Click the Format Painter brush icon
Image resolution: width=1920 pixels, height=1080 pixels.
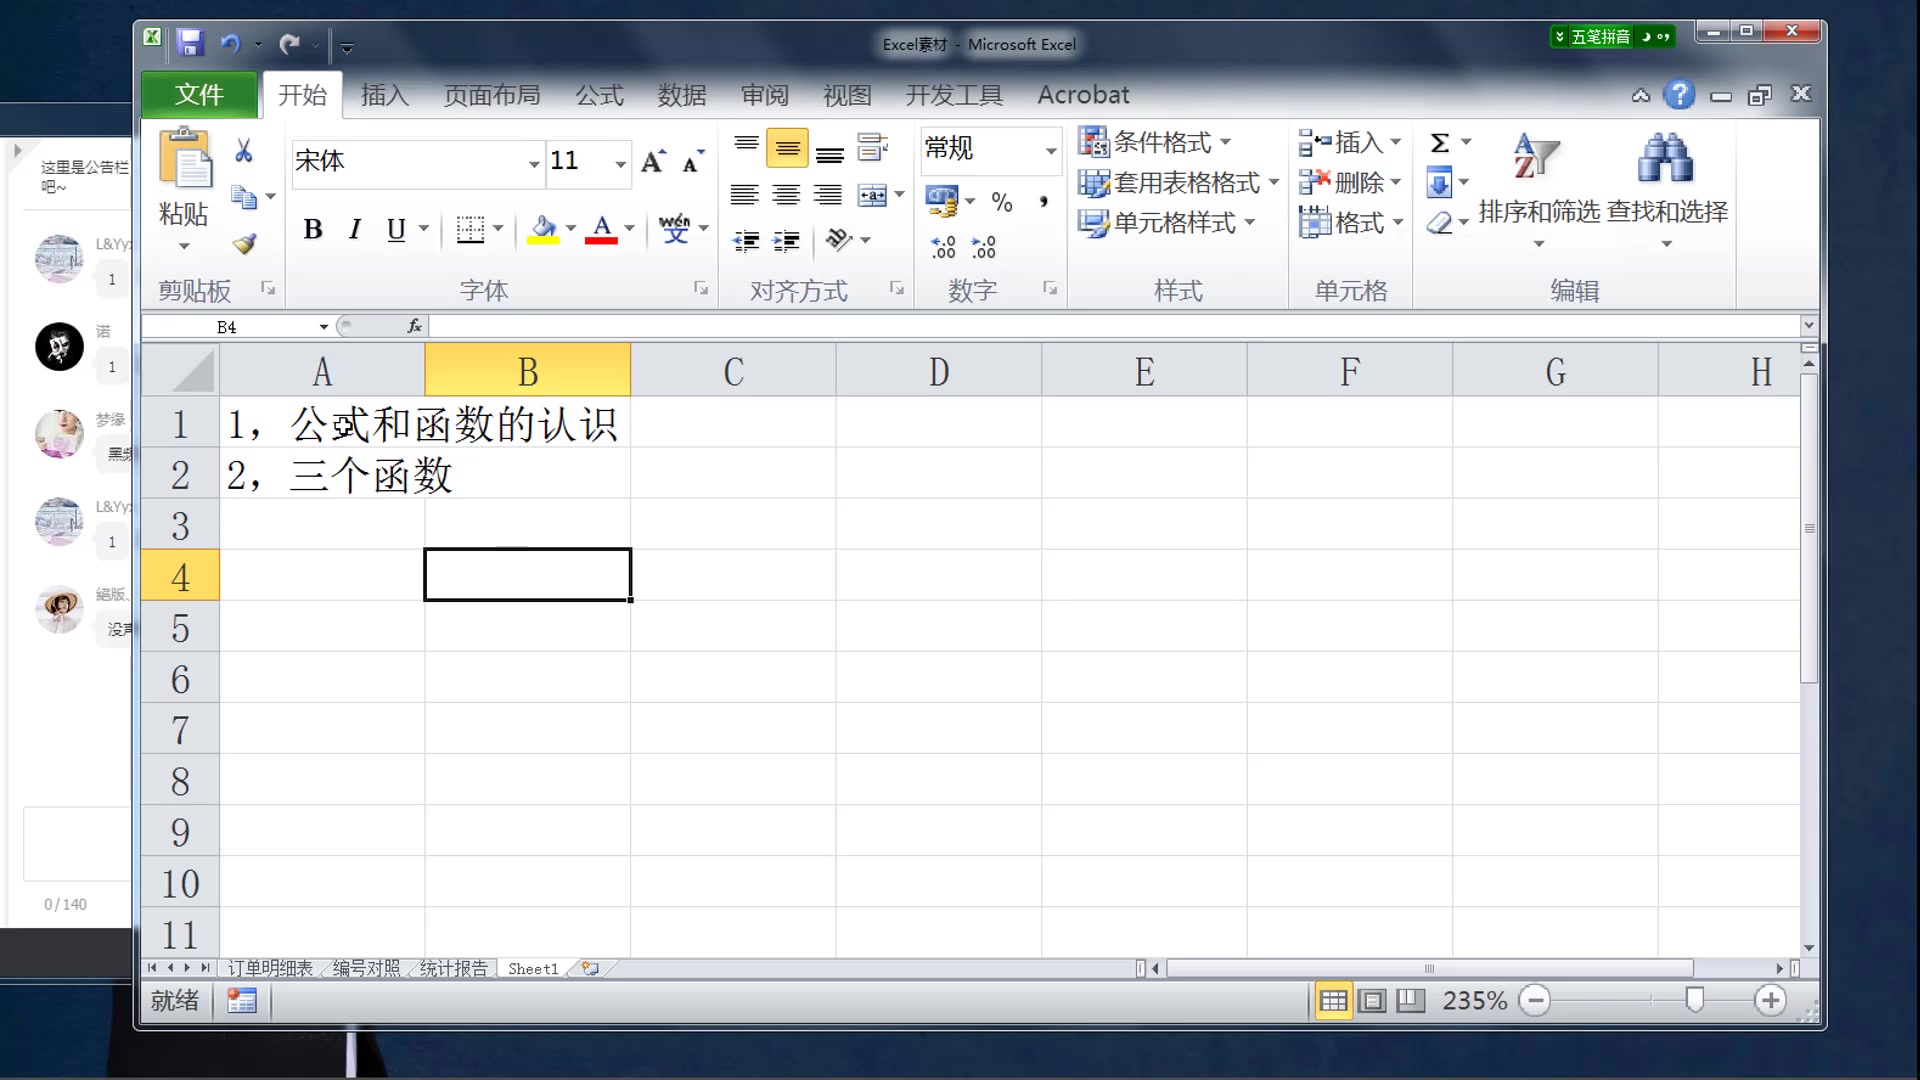[244, 244]
